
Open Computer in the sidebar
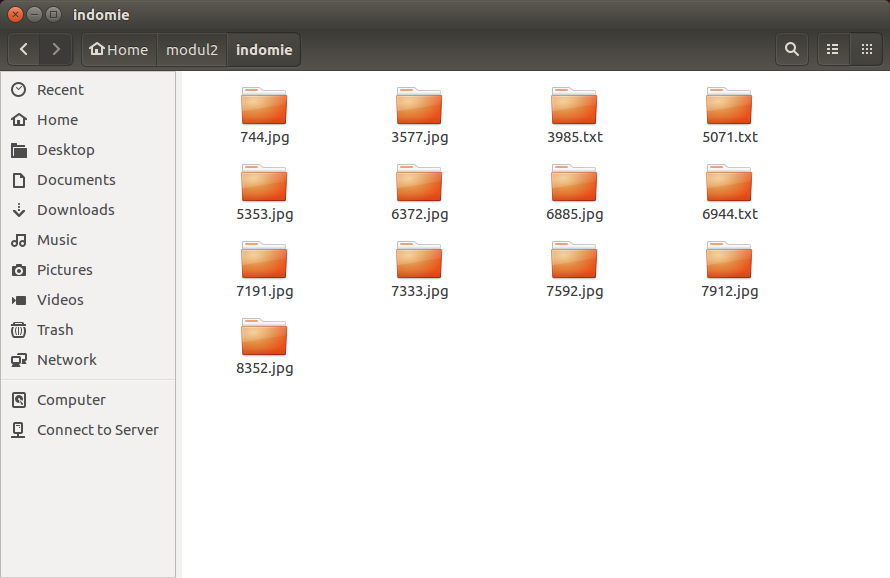pos(88,400)
